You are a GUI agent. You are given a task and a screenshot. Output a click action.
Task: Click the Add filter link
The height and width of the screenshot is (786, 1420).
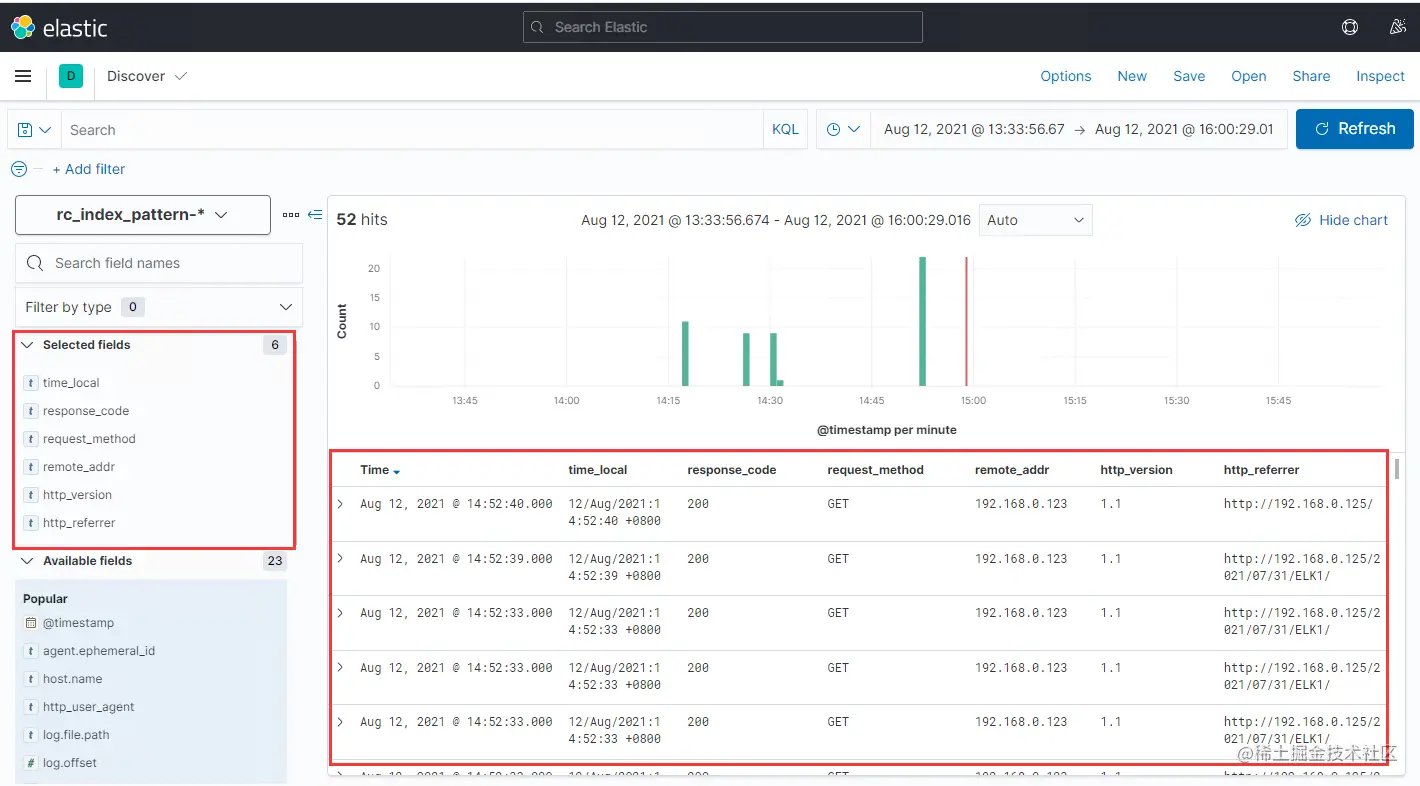point(89,169)
